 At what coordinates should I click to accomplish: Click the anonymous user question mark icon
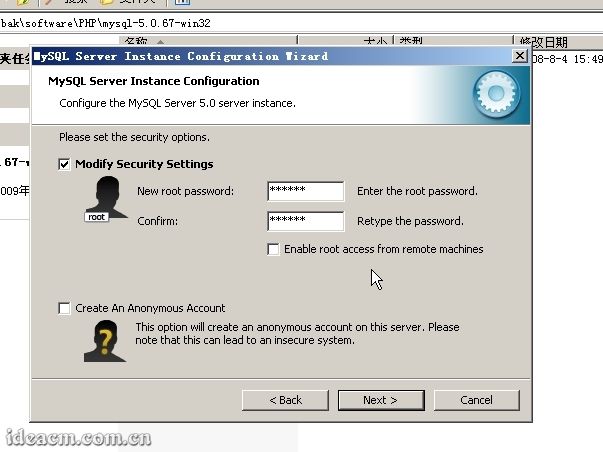[105, 341]
